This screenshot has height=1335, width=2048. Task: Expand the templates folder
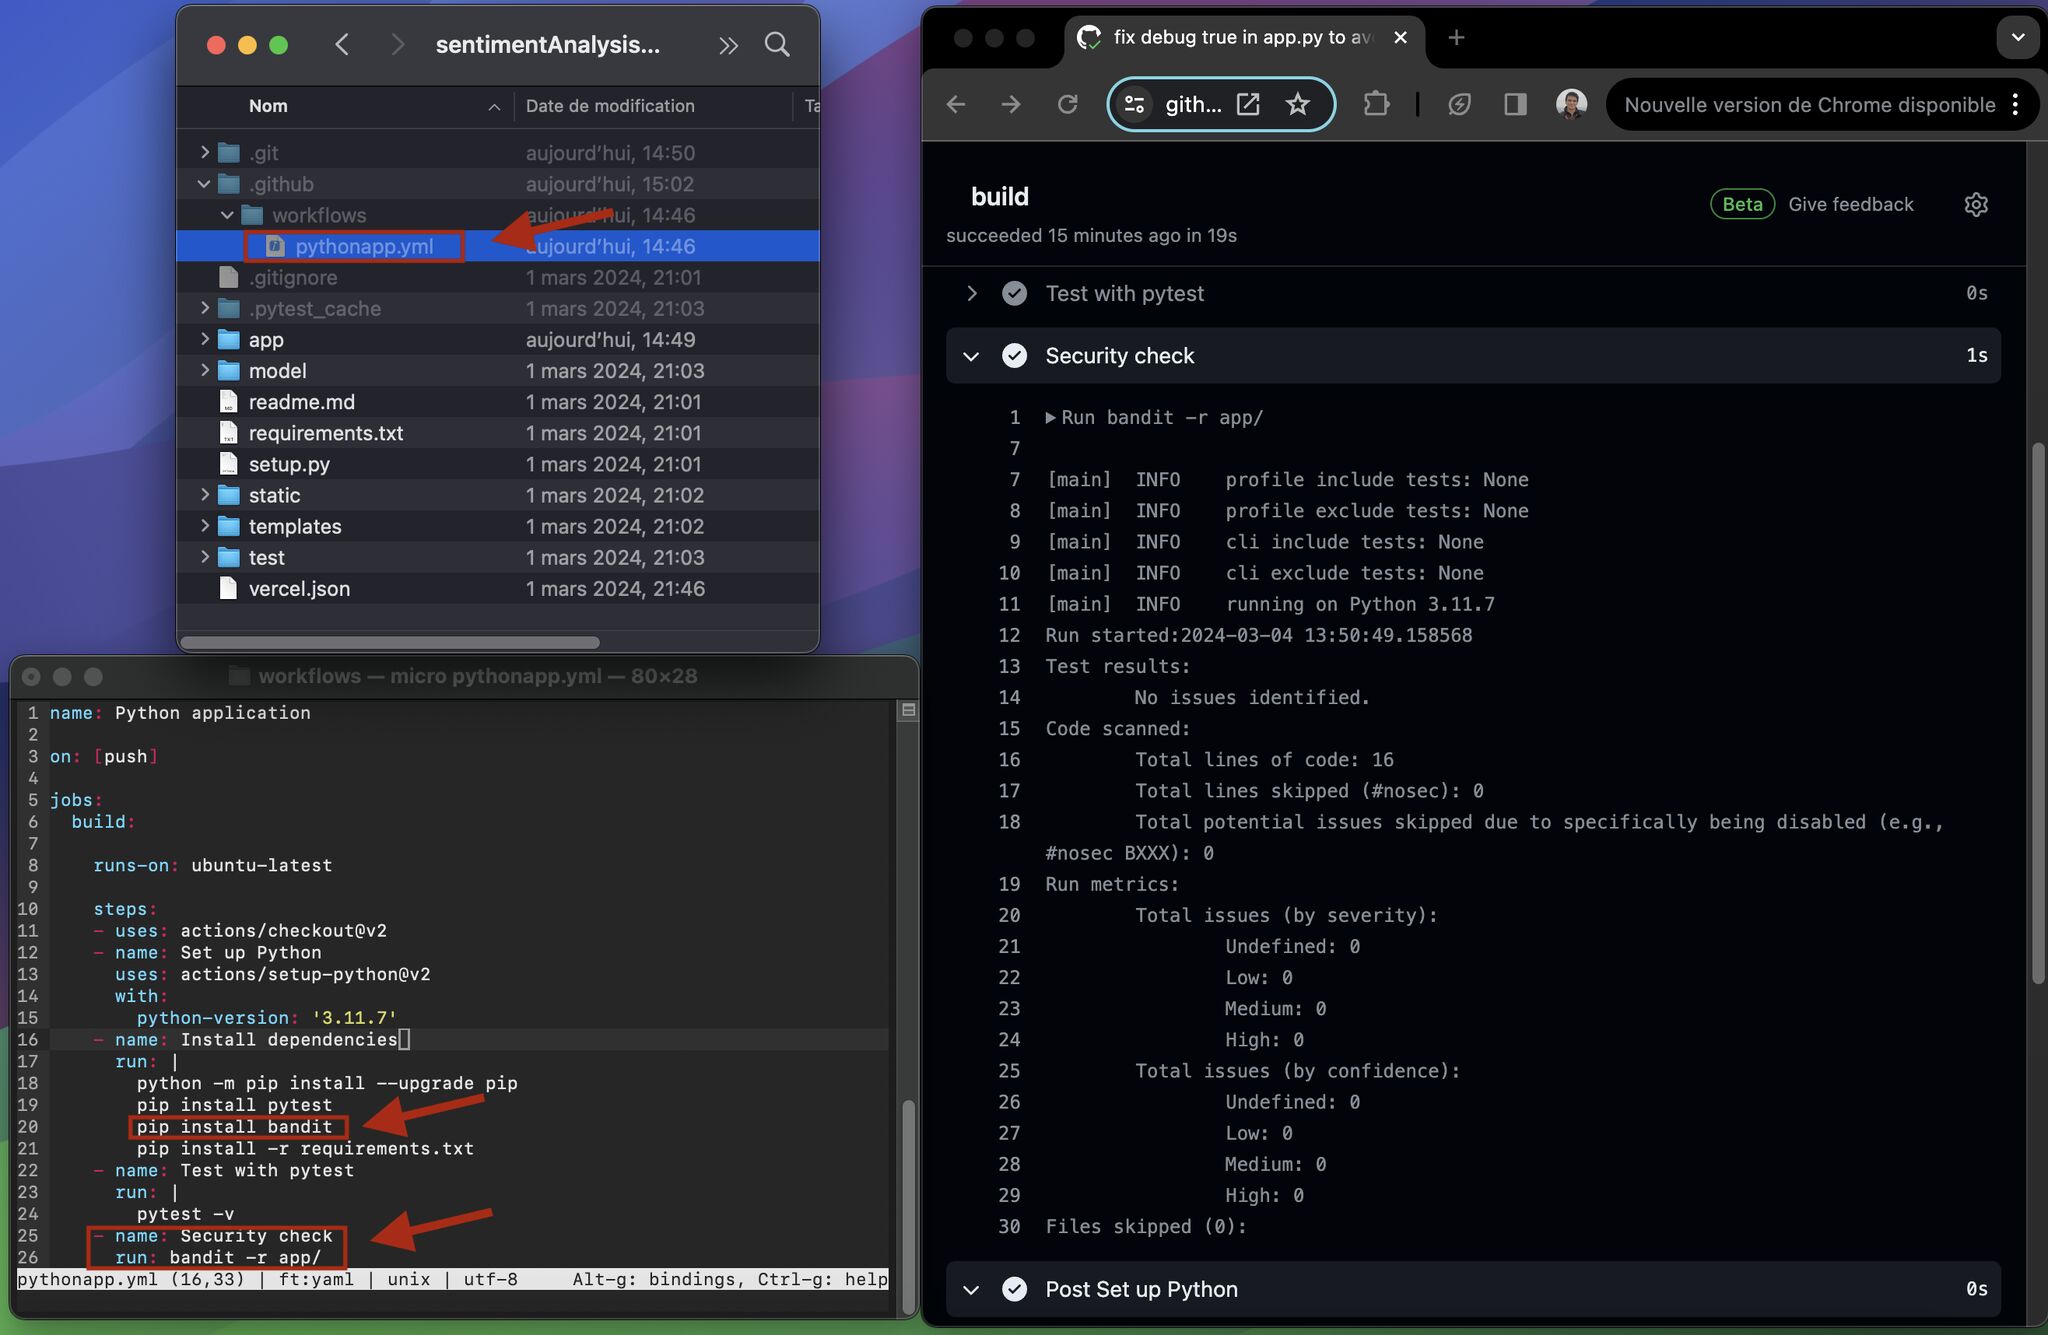pos(204,526)
